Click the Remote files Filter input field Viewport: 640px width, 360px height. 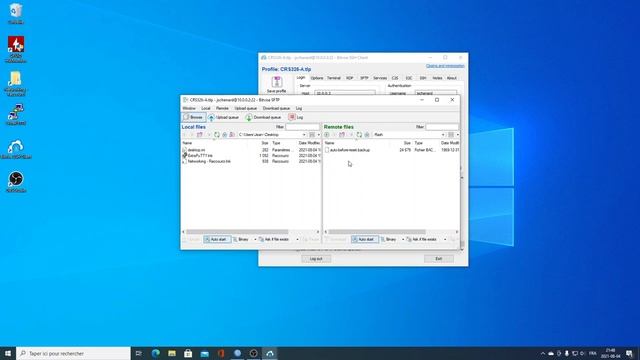click(x=442, y=127)
